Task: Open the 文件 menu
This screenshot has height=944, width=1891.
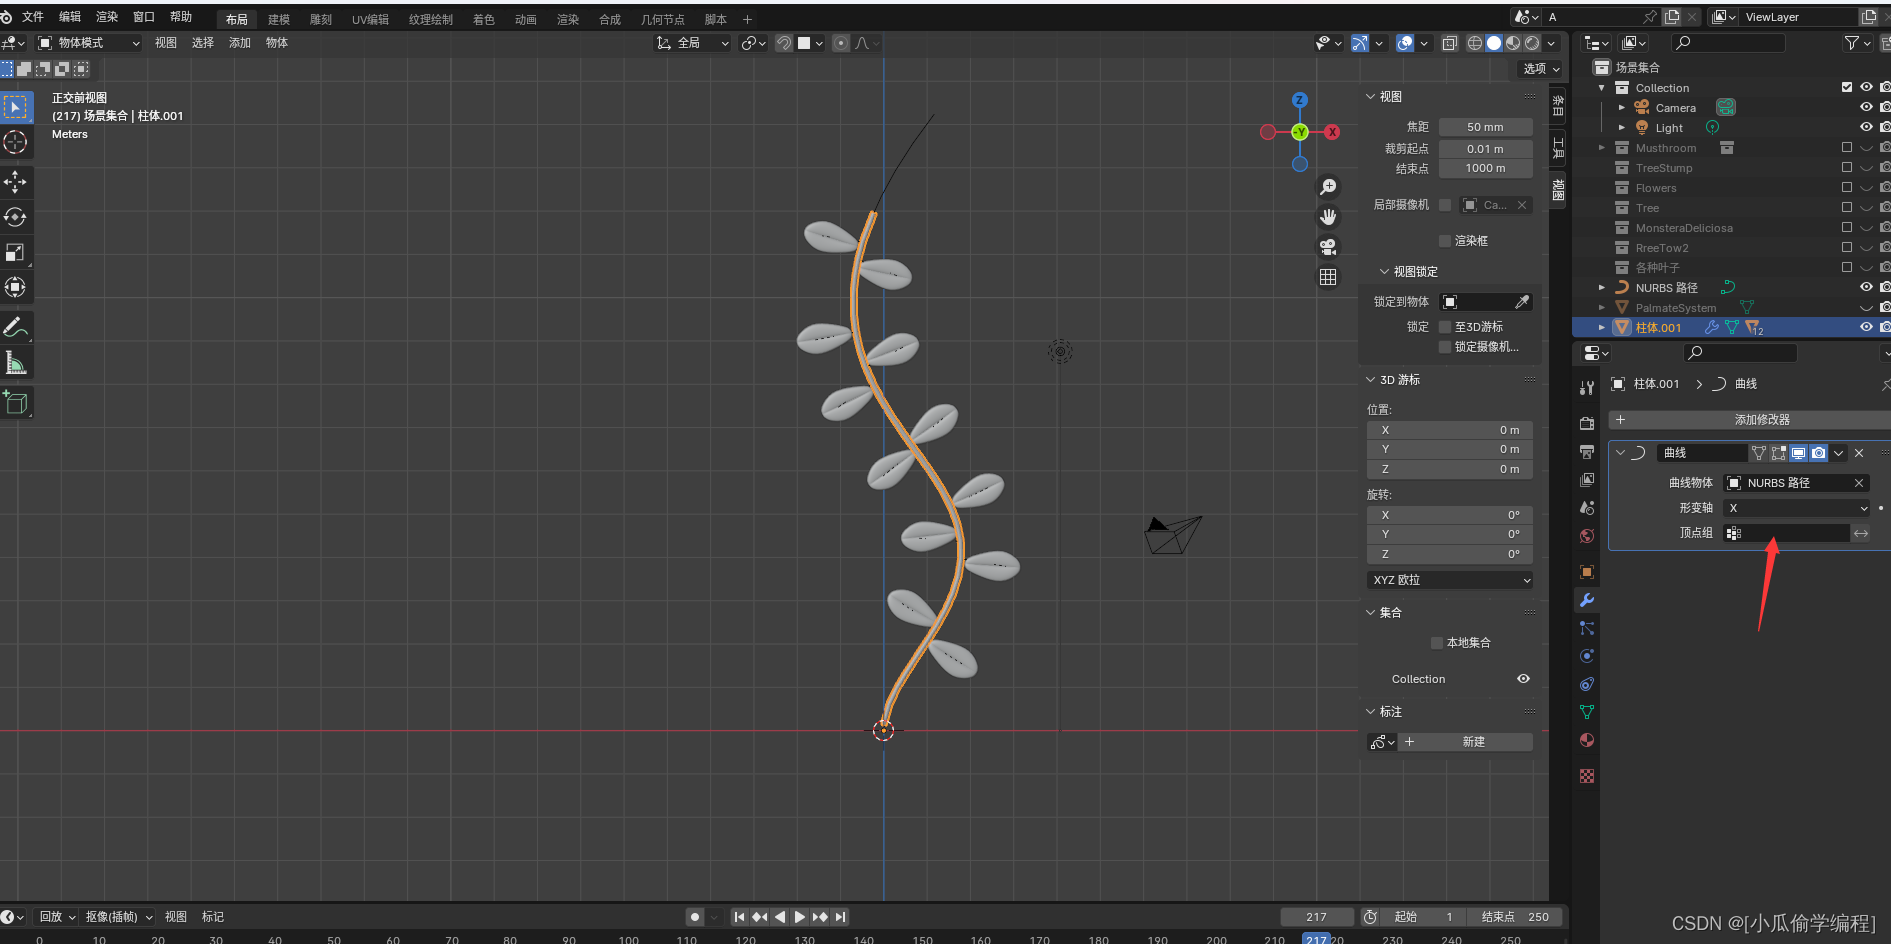Action: [33, 17]
